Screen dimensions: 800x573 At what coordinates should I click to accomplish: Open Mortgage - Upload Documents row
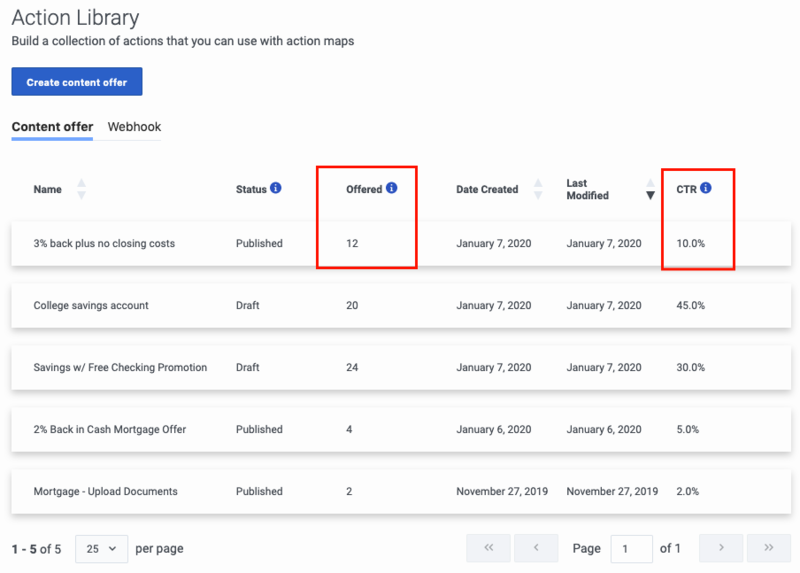coord(401,491)
